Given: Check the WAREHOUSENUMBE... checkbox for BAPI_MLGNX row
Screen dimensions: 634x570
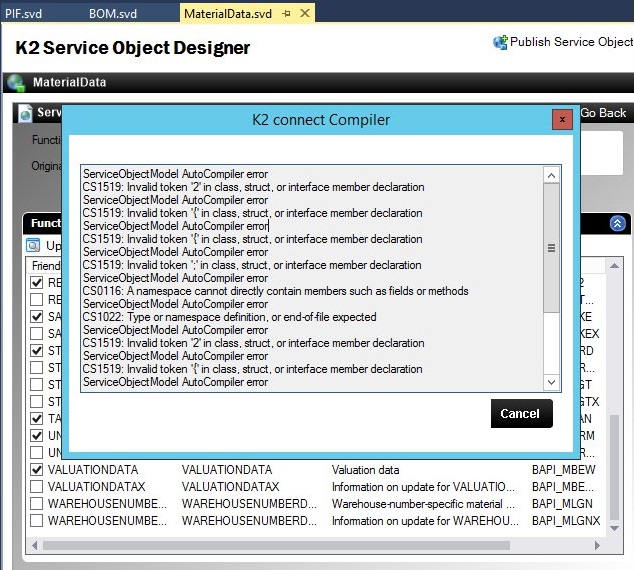Looking at the screenshot, I should pos(37,521).
